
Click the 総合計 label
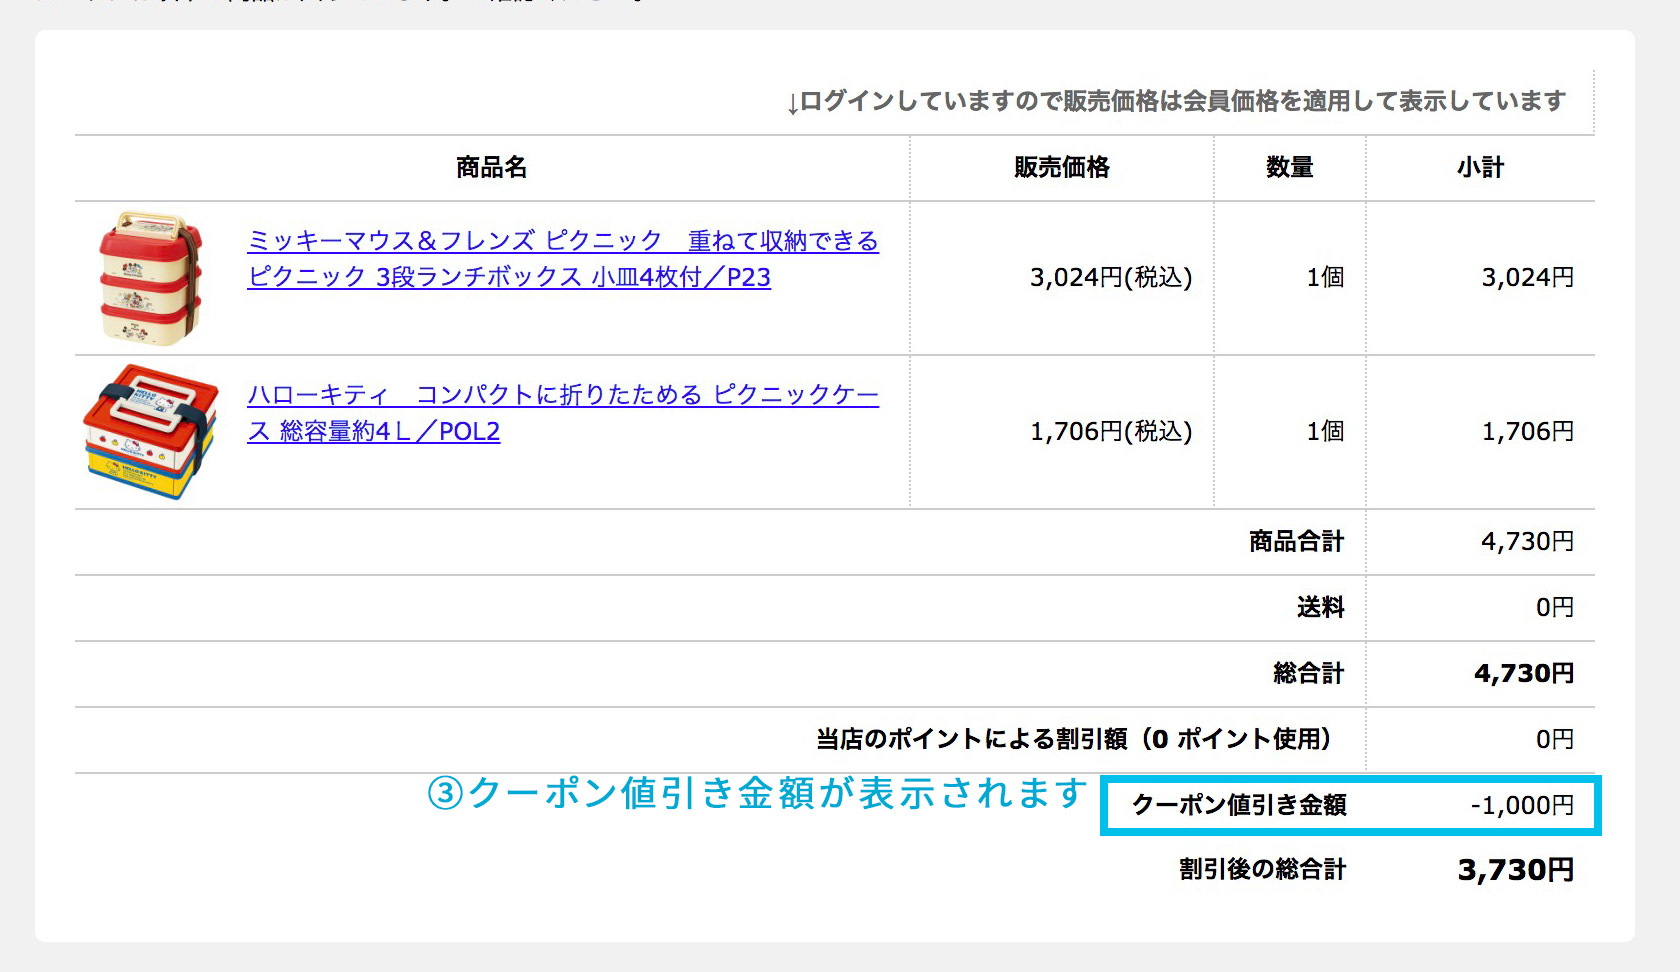pos(1308,673)
